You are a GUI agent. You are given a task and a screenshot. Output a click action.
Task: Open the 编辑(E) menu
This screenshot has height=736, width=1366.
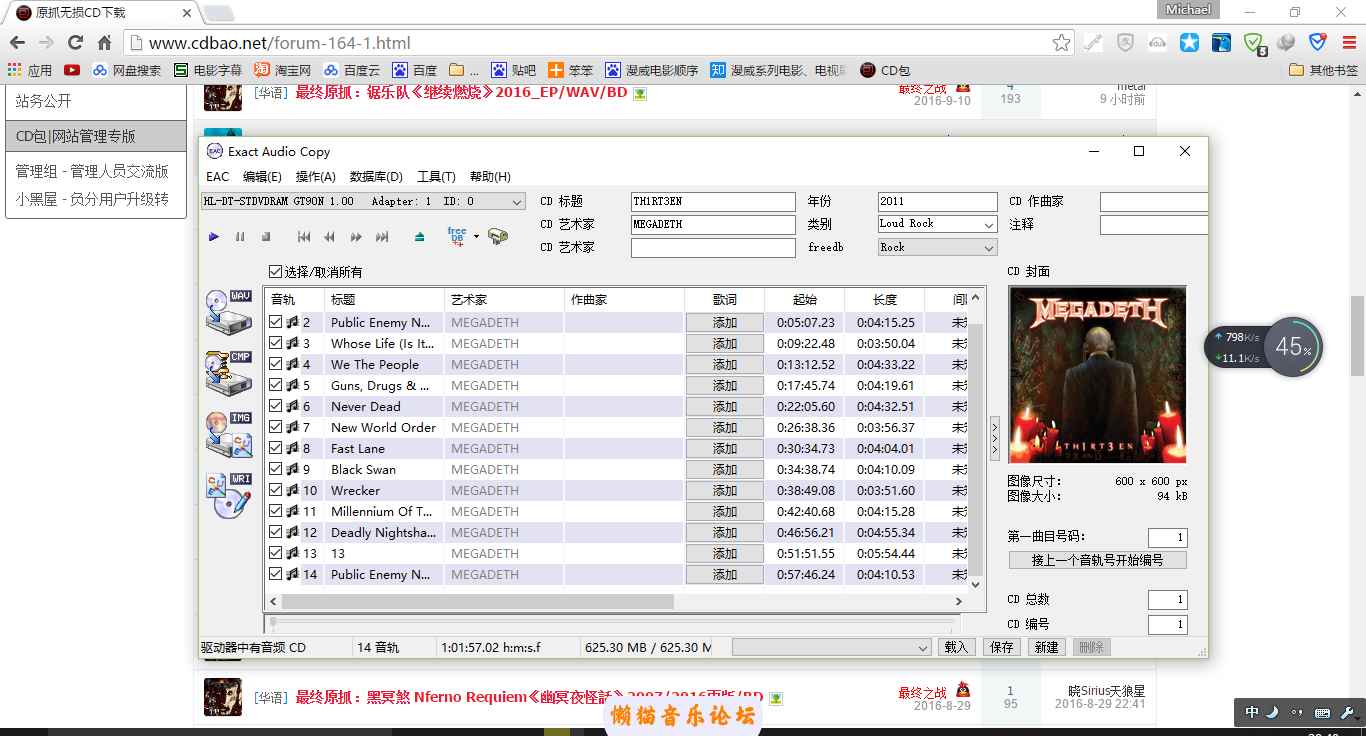click(262, 176)
